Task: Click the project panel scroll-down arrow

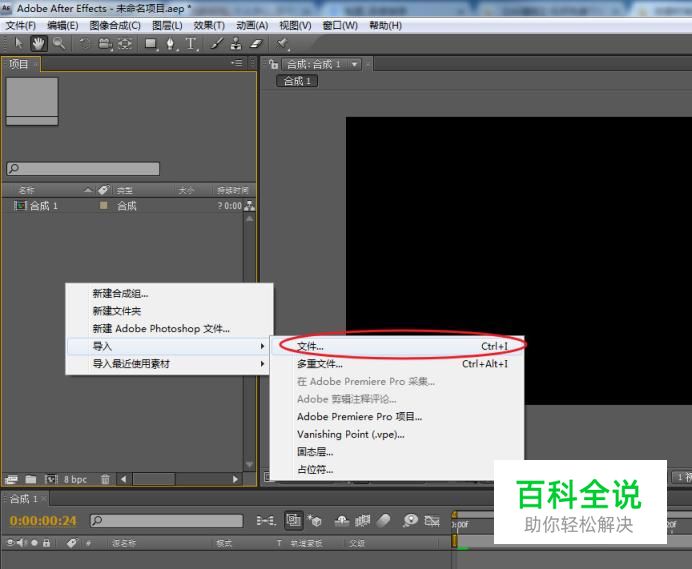Action: (x=249, y=464)
